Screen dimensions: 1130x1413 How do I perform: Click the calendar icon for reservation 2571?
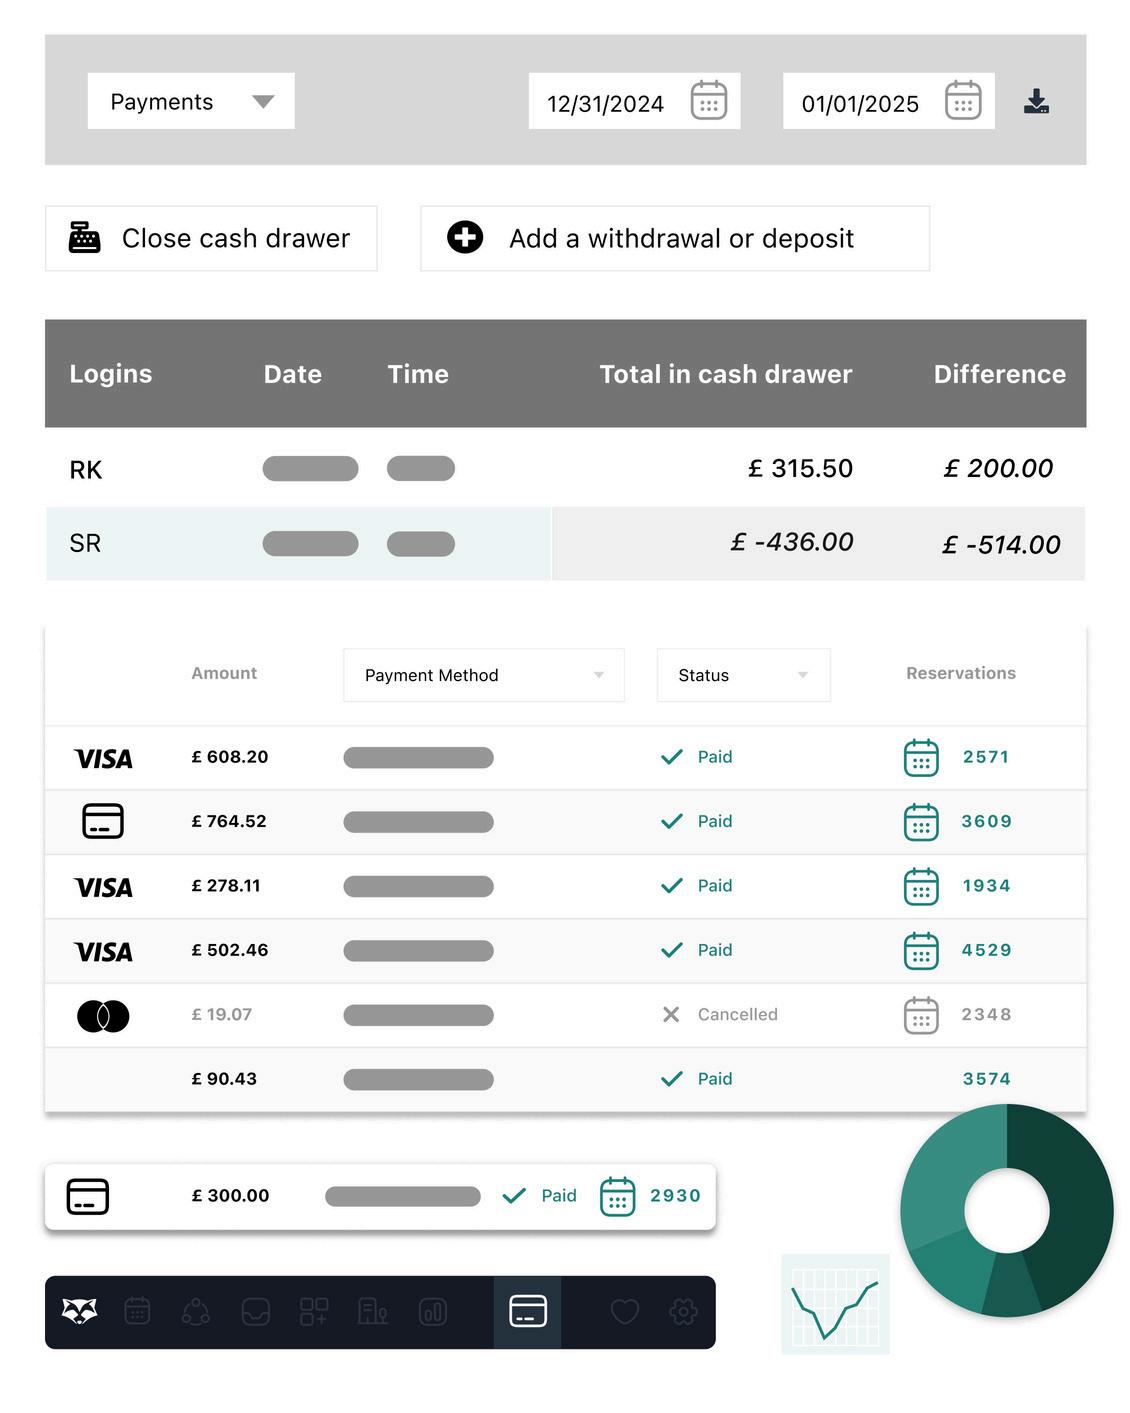click(x=921, y=758)
